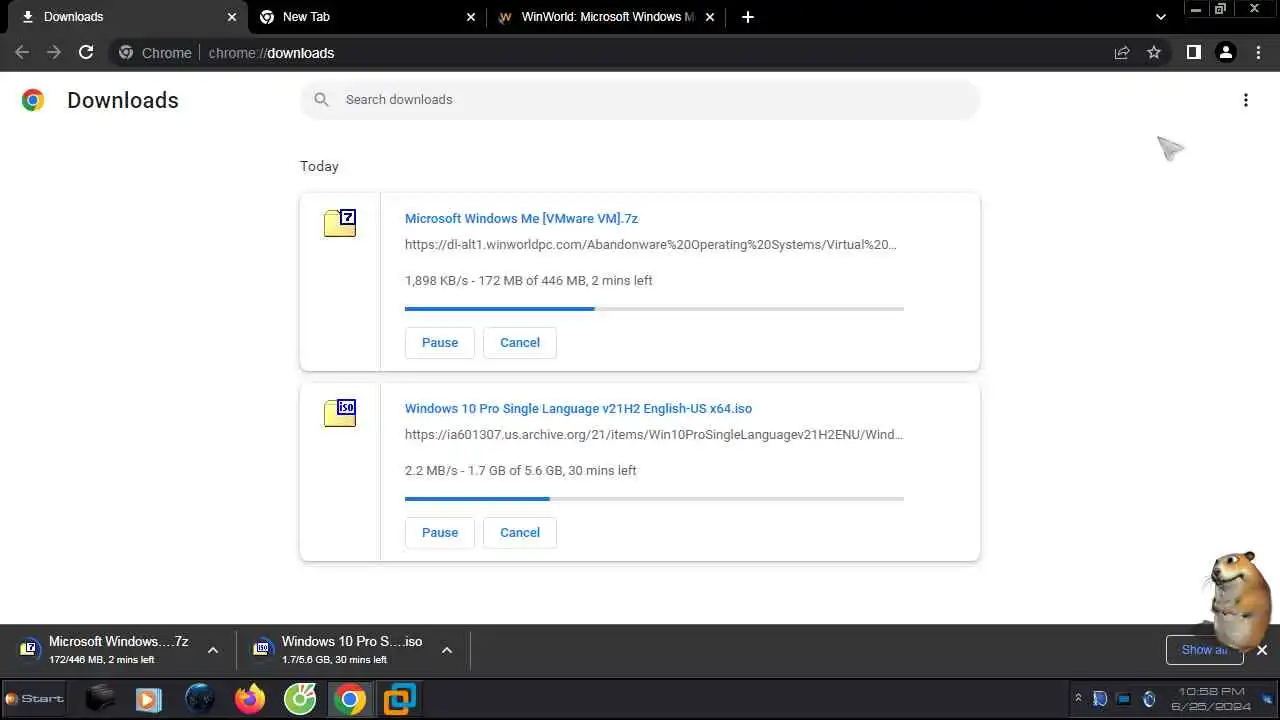Focus the Search downloads field

640,99
